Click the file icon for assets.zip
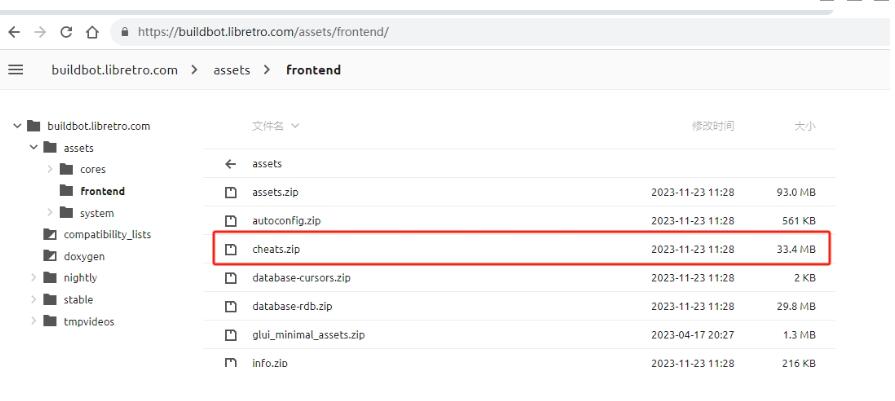 [x=231, y=192]
